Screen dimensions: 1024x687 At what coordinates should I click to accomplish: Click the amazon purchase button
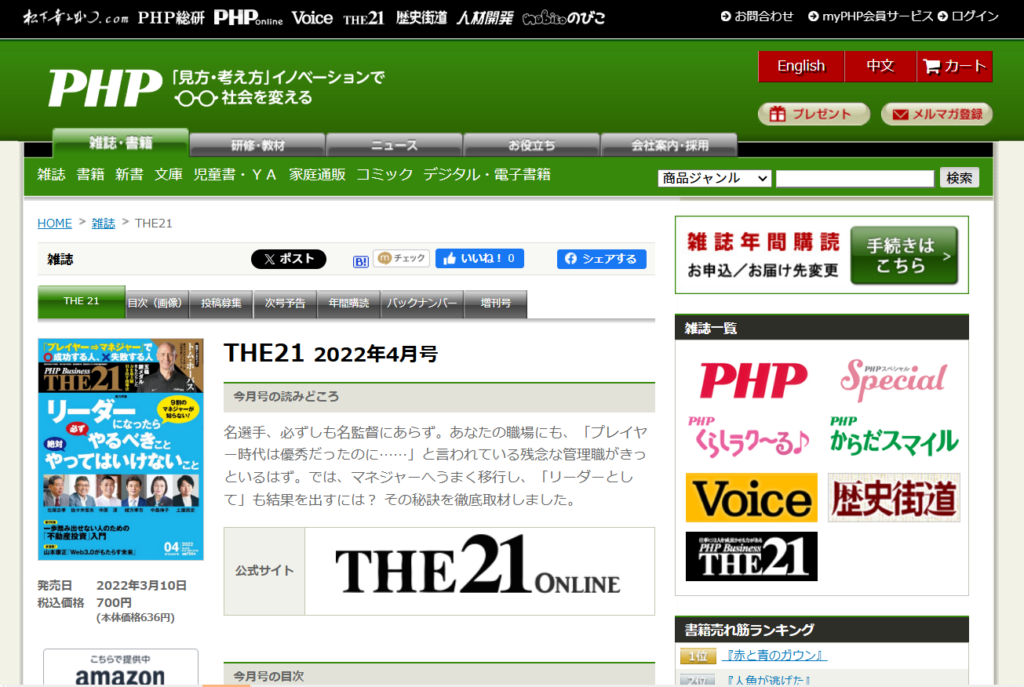coord(121,667)
